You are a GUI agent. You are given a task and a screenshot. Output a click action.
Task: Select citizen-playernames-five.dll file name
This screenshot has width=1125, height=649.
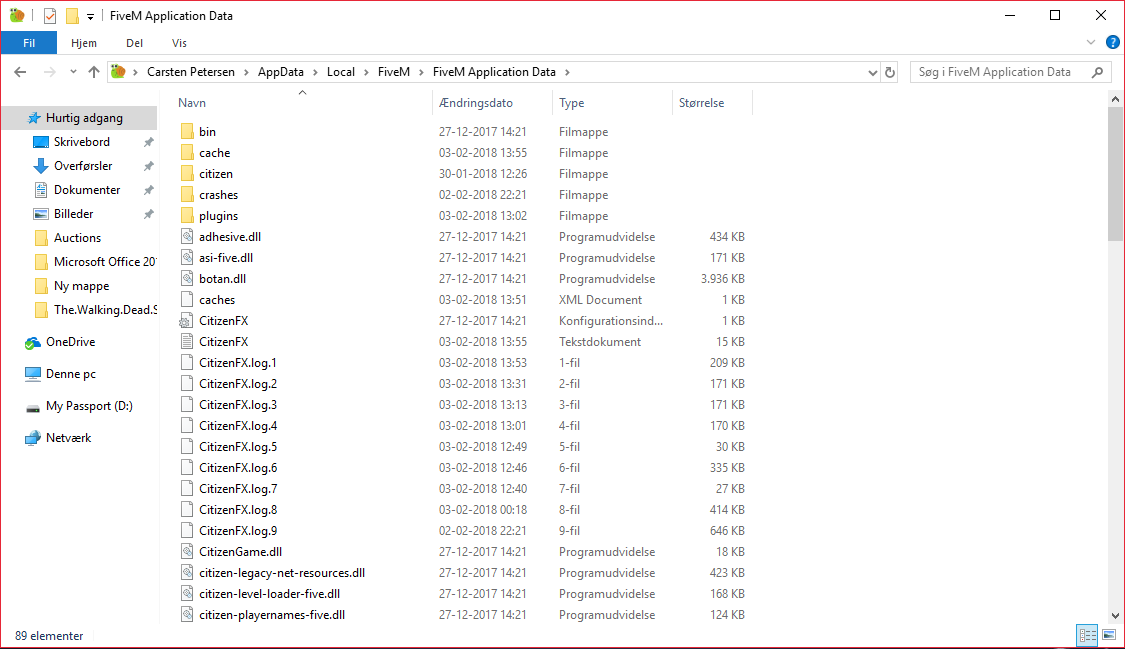click(x=272, y=615)
